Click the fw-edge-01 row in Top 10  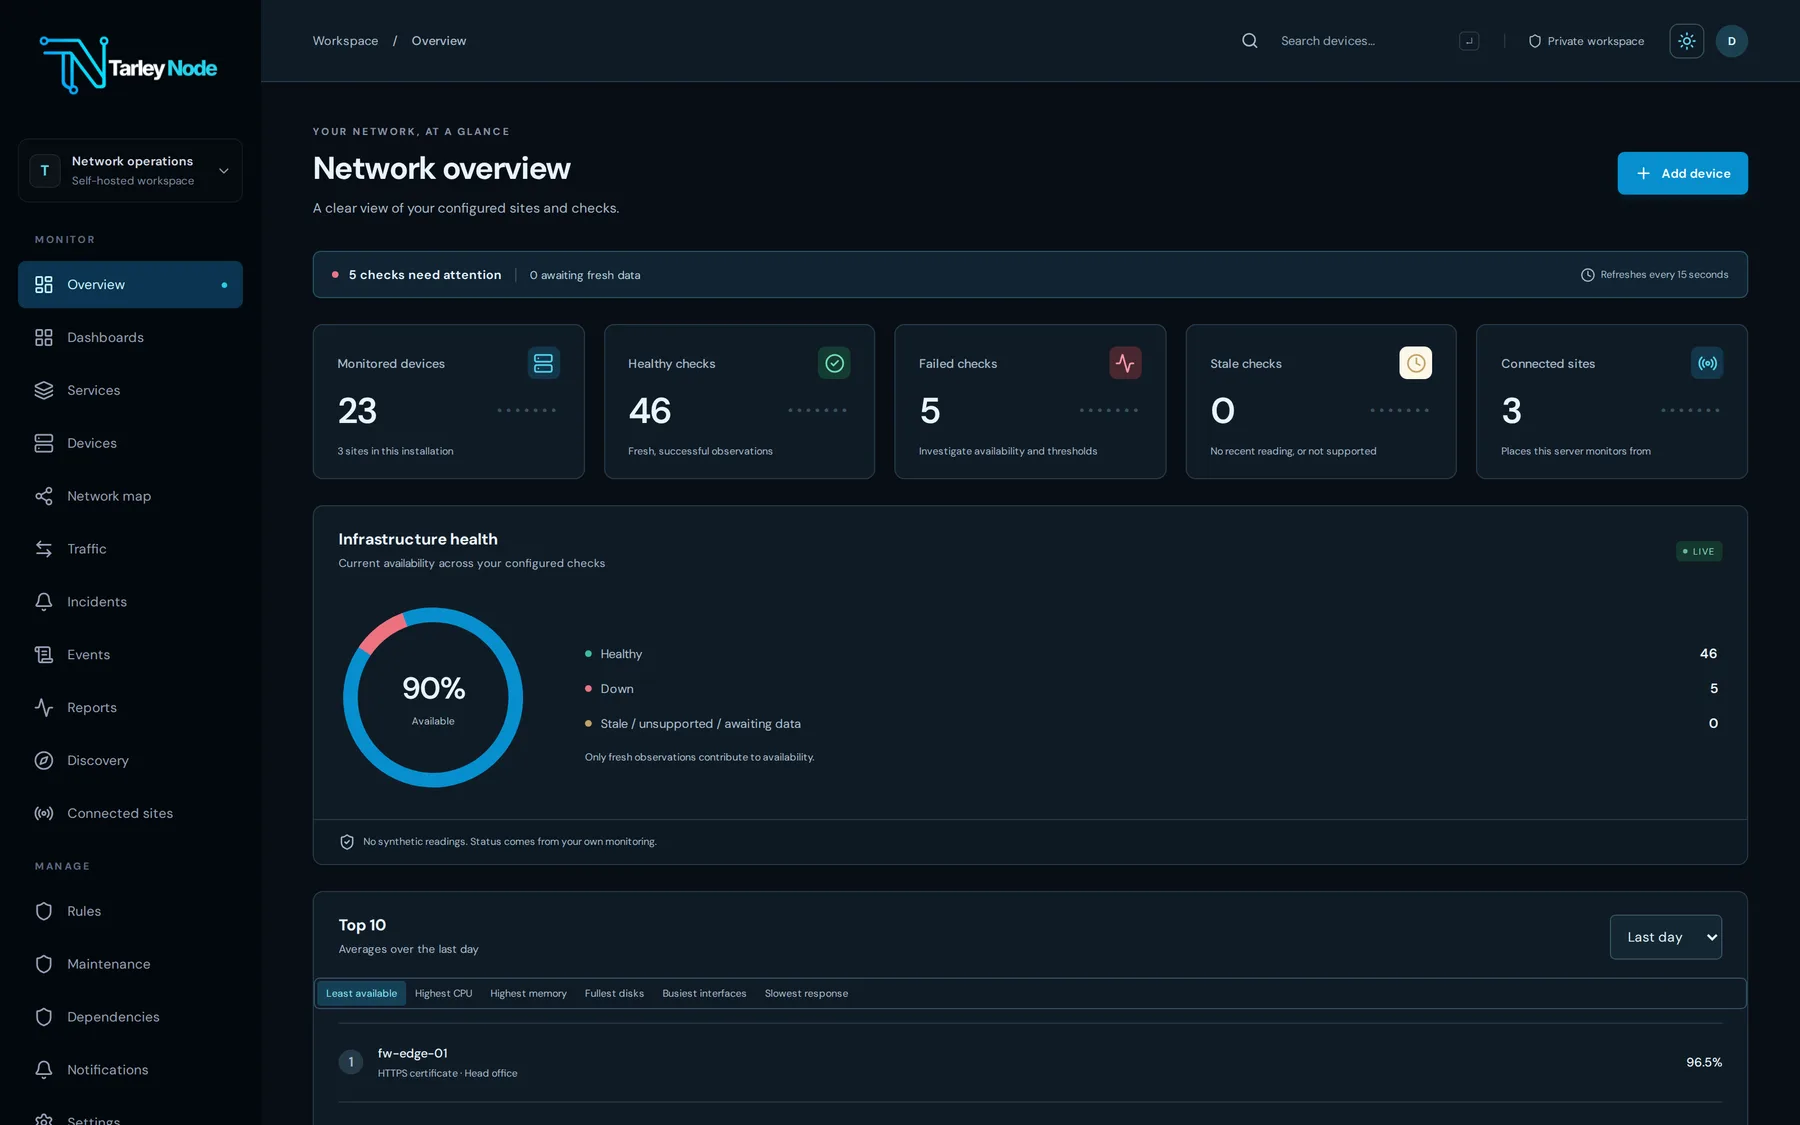point(1030,1063)
